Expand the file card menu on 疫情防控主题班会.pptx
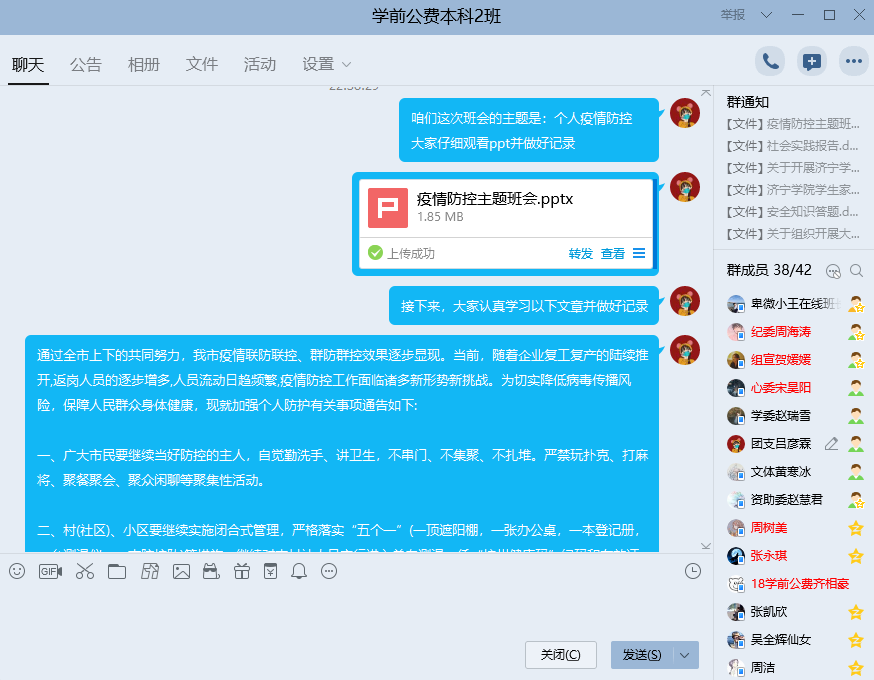The image size is (874, 680). [639, 253]
